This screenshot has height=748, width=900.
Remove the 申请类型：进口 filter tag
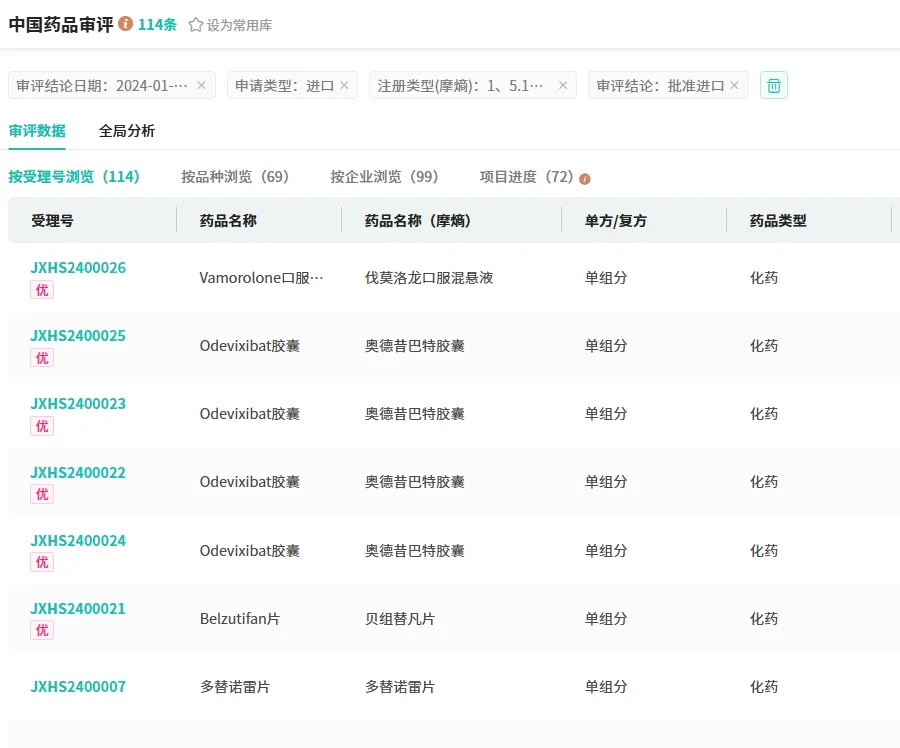pyautogui.click(x=344, y=86)
